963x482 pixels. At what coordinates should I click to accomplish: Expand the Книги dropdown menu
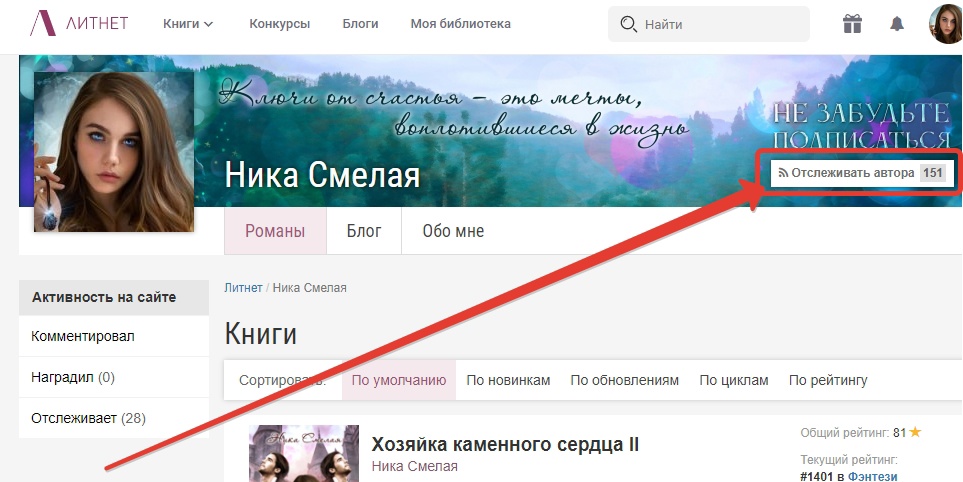click(188, 24)
